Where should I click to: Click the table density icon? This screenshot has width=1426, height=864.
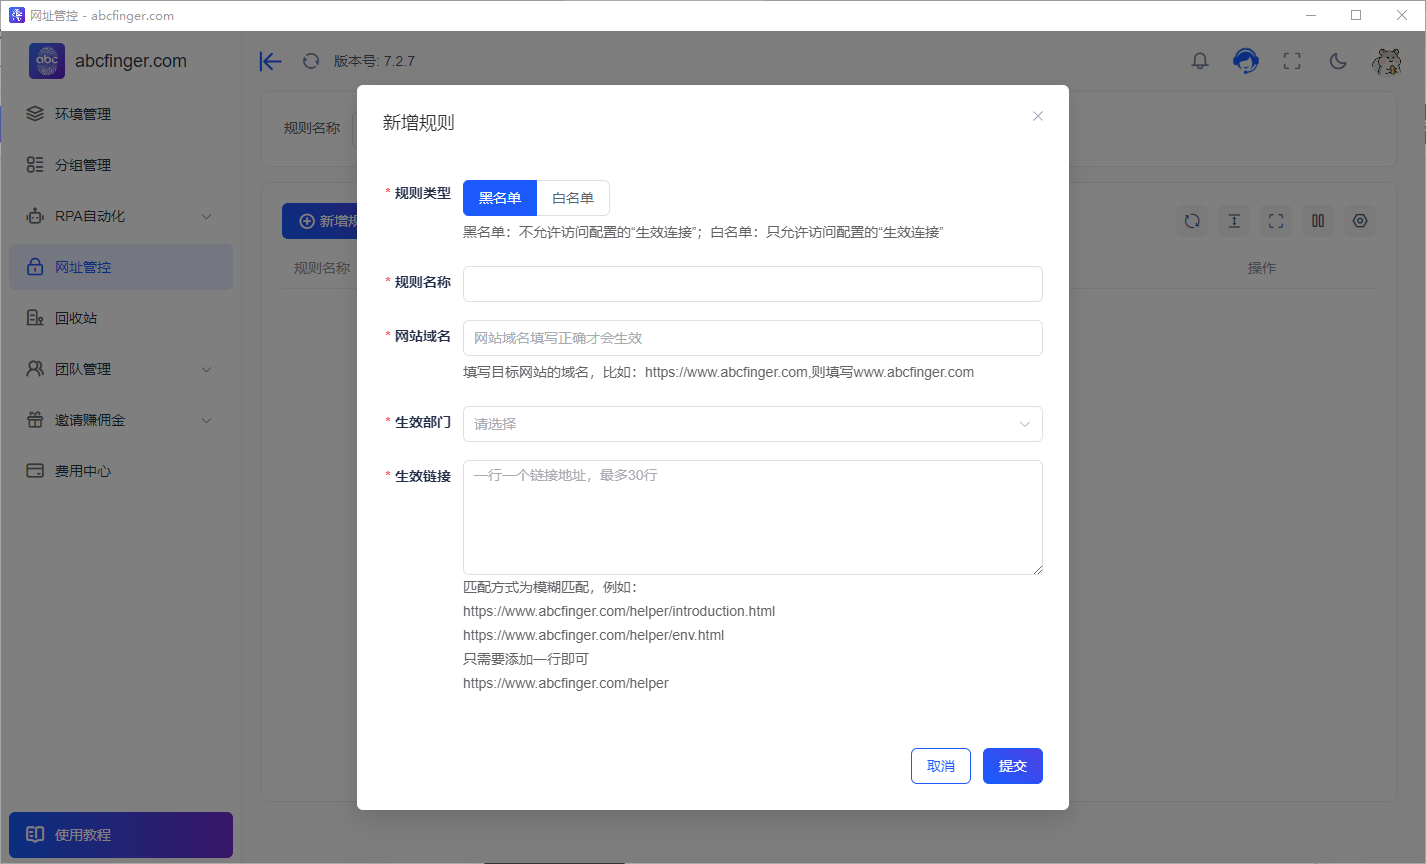[1234, 221]
